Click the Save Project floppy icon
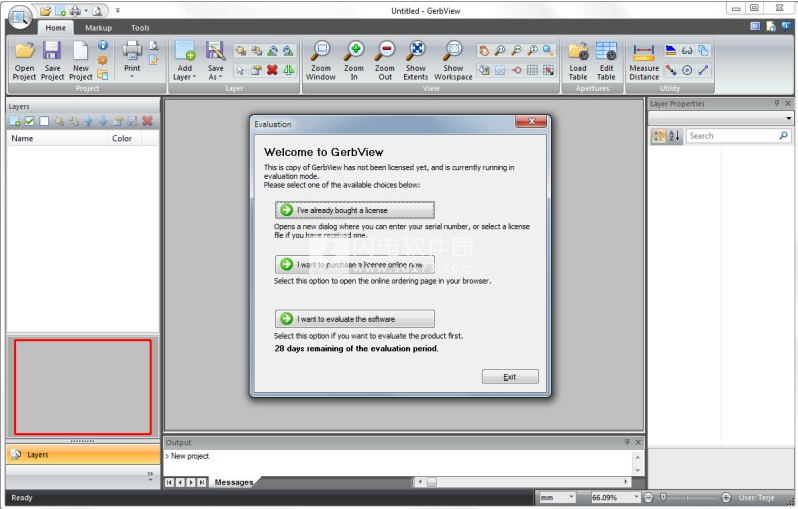The height and width of the screenshot is (509, 798). pyautogui.click(x=52, y=51)
